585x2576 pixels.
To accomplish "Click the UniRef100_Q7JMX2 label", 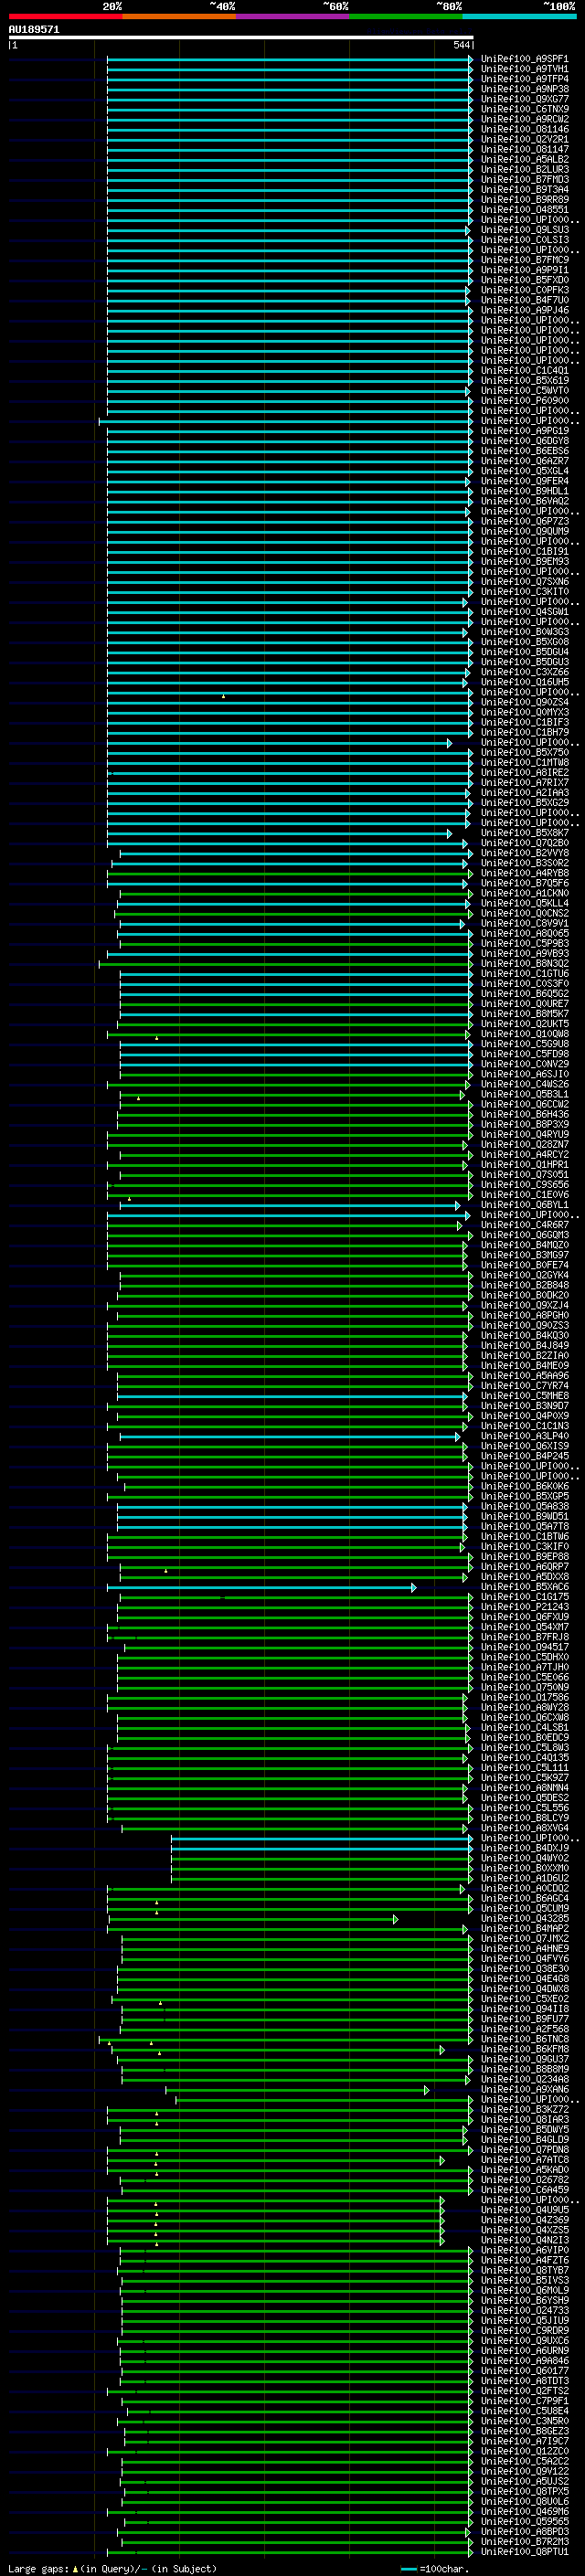I will (x=524, y=1939).
